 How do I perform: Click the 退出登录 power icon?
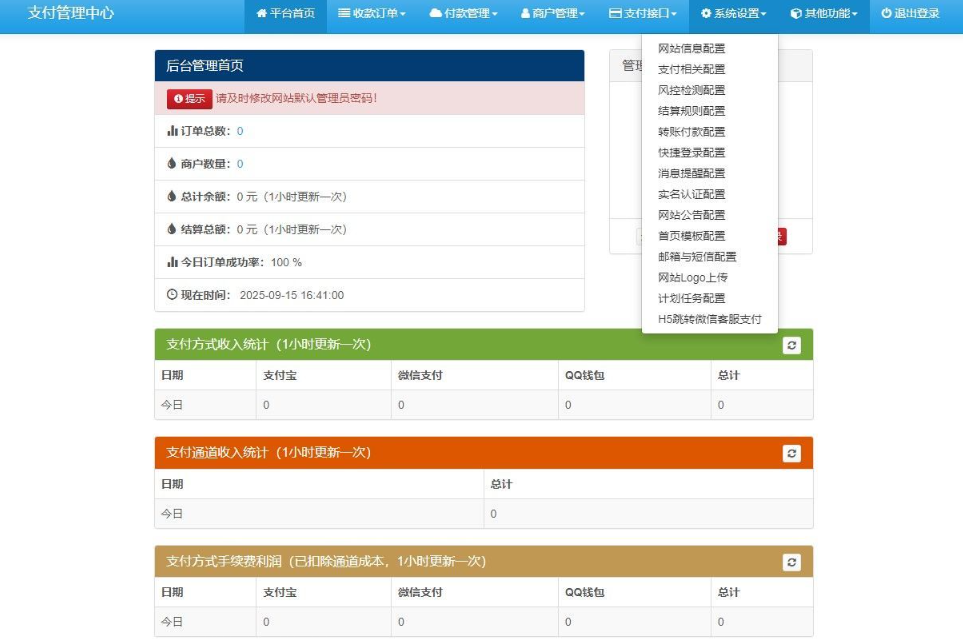pos(886,14)
